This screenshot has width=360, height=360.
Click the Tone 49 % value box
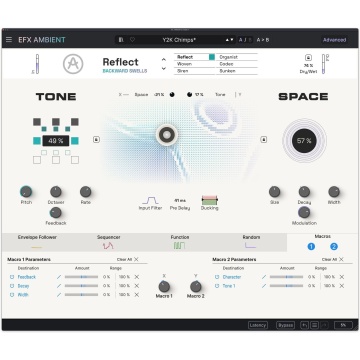click(x=56, y=141)
